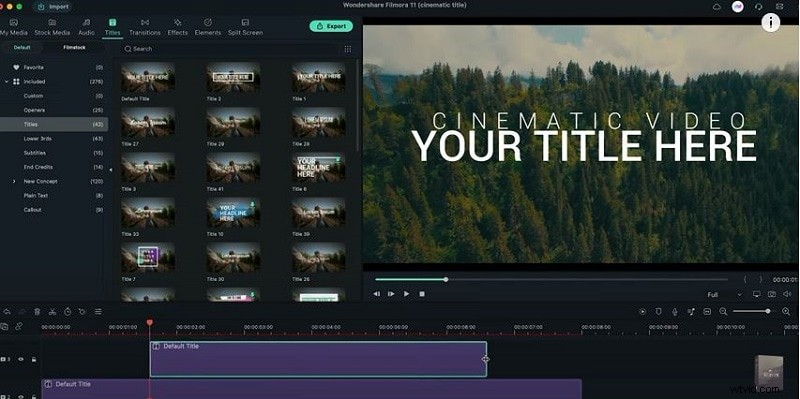
Task: Open the Elements tab
Action: (208, 27)
